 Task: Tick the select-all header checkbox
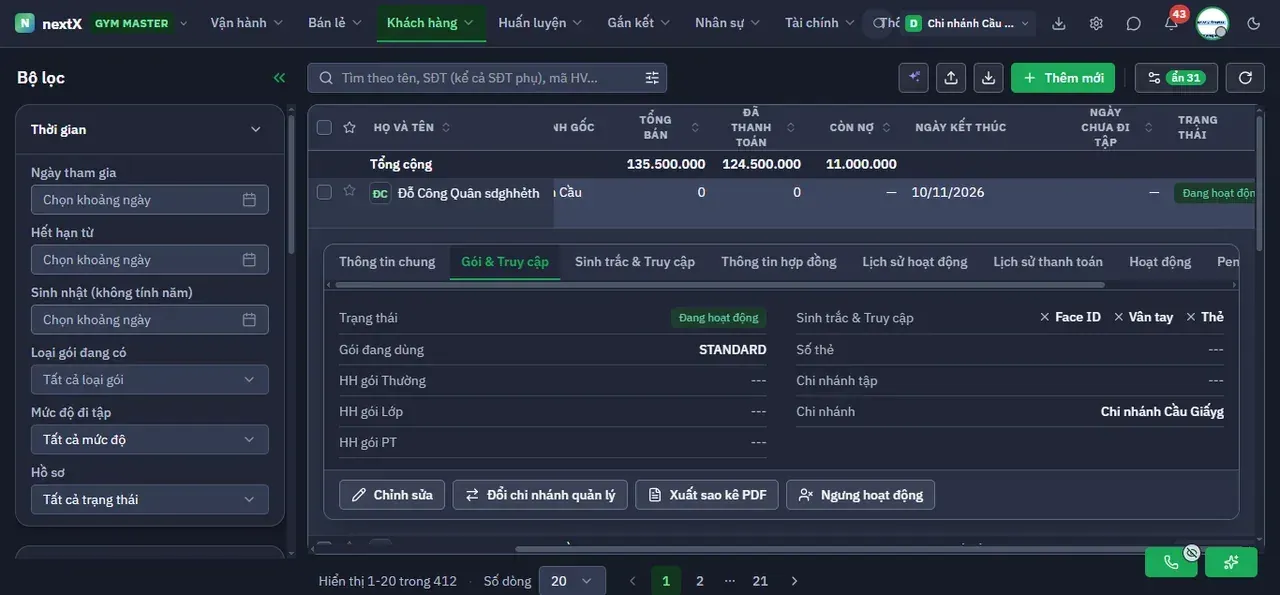pos(324,127)
